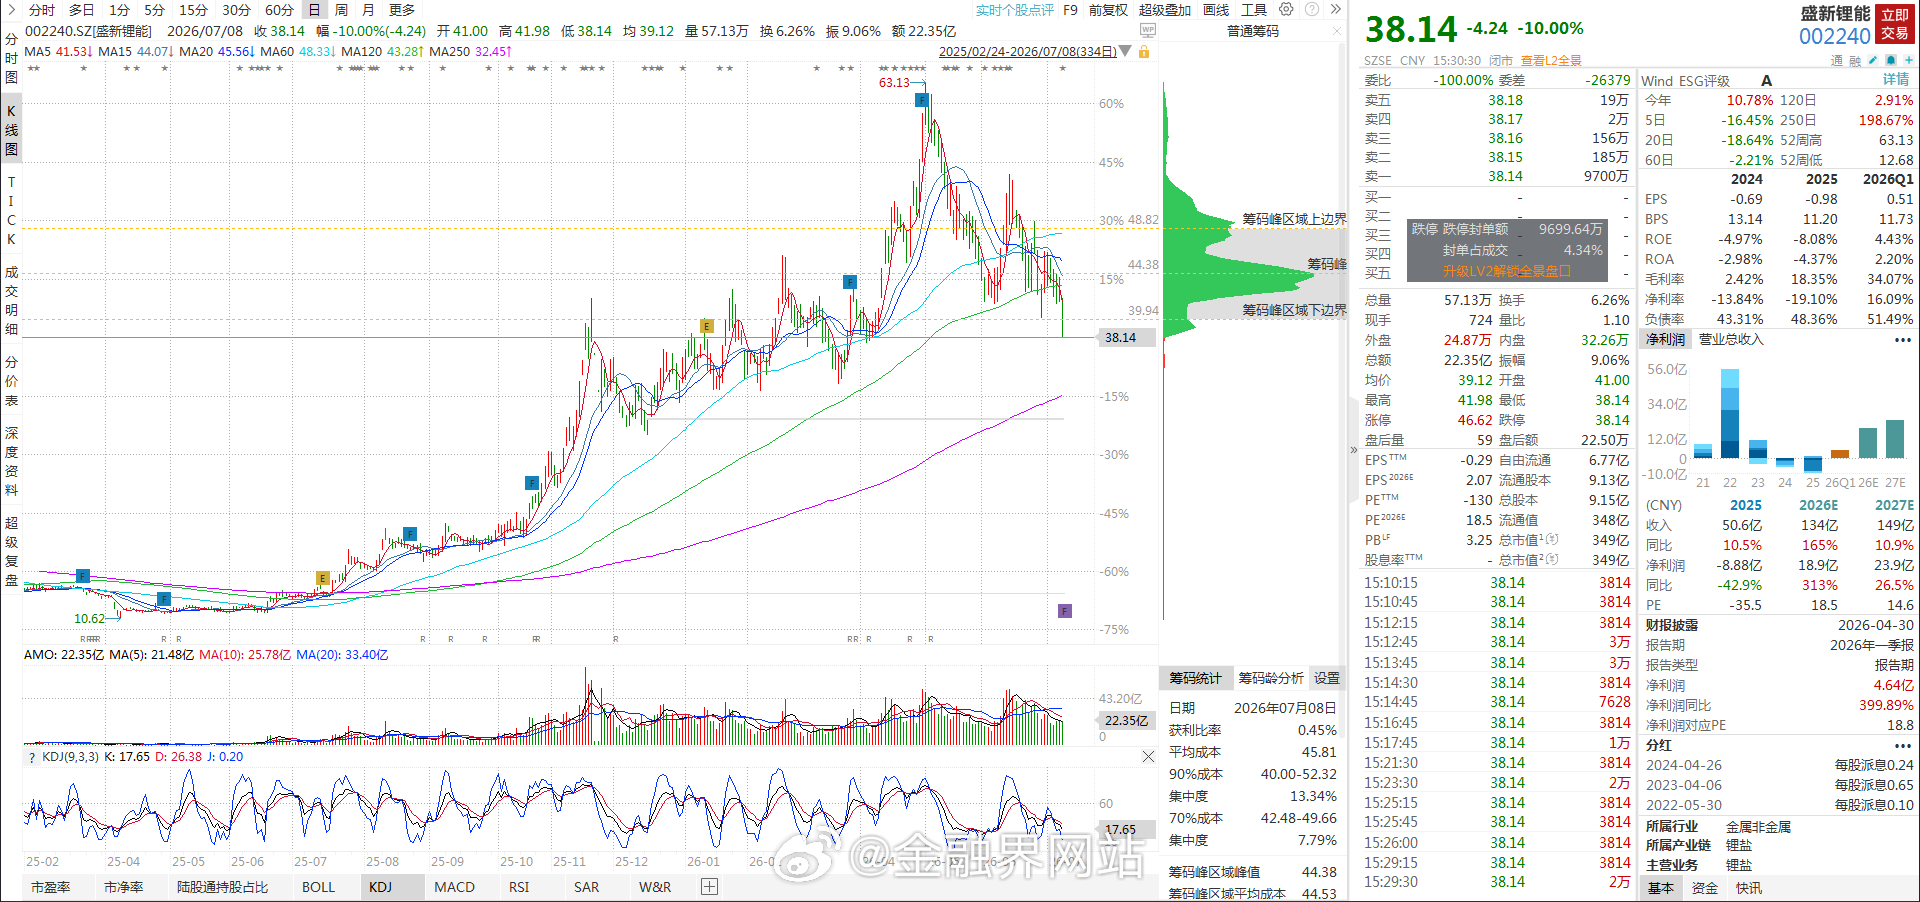
Task: Select the 30分 period
Action: pos(236,9)
